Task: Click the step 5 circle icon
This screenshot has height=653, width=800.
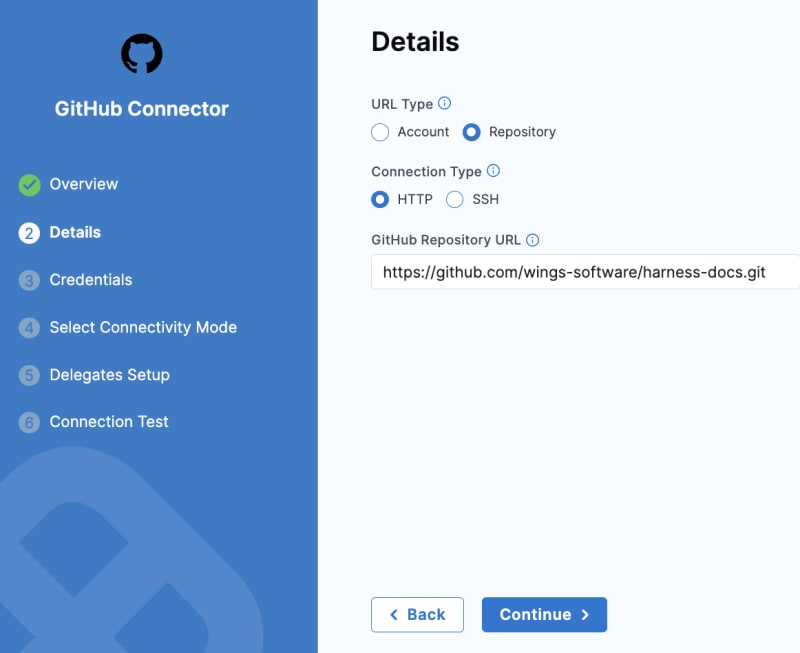Action: tap(29, 375)
